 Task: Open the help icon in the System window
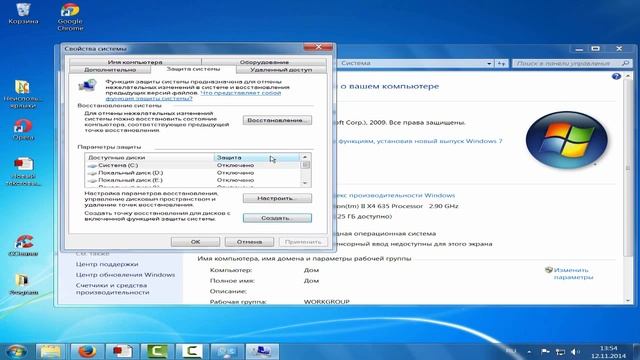[616, 76]
